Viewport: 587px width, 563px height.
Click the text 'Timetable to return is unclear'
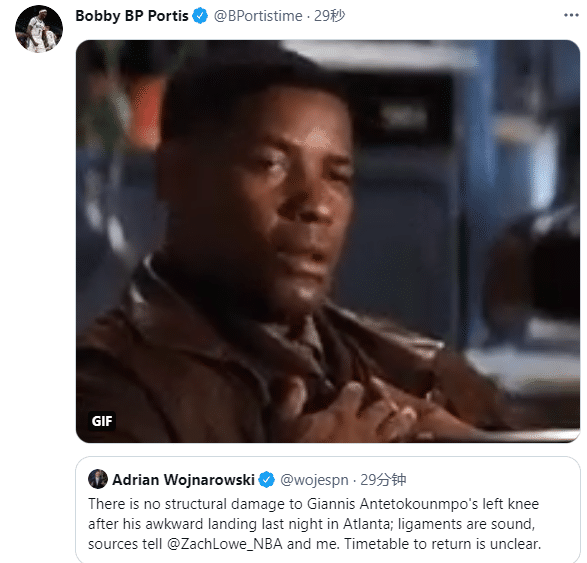coord(442,544)
